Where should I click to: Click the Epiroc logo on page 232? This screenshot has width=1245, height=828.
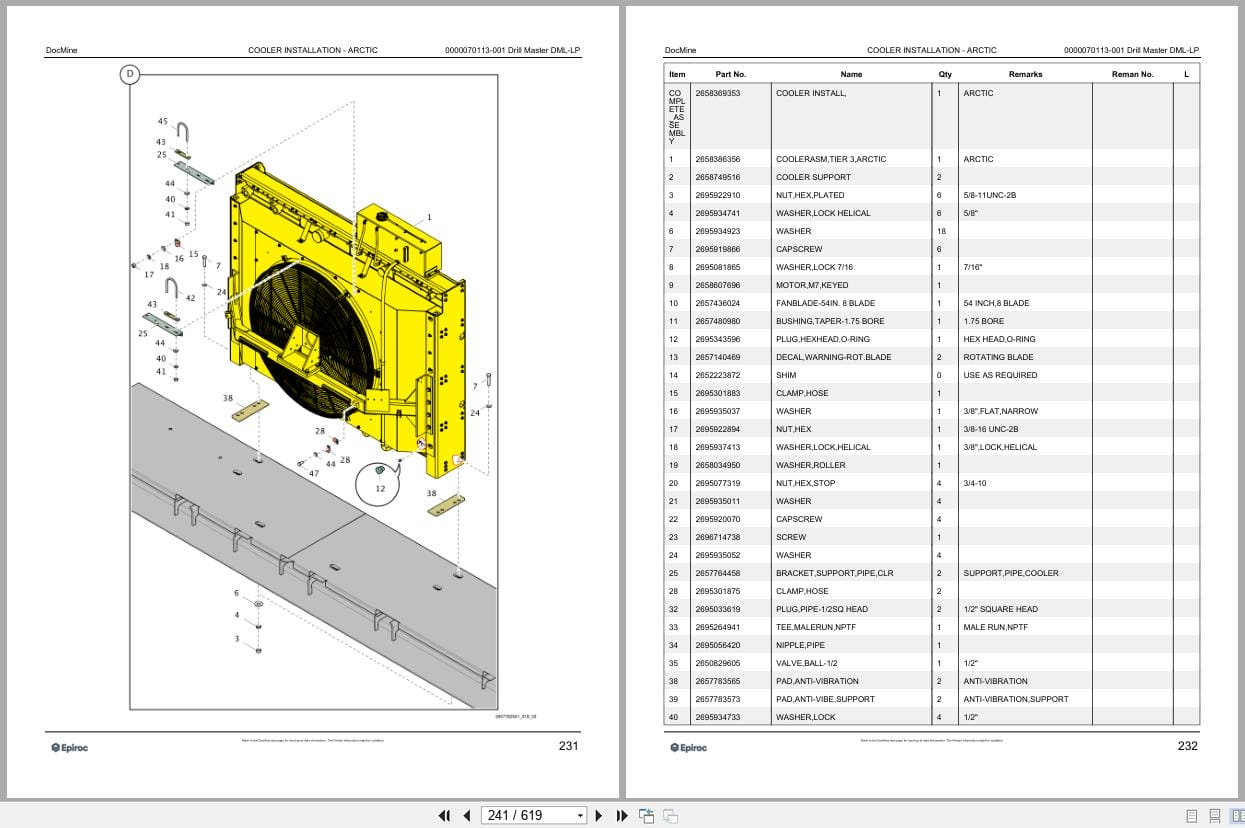tap(687, 747)
